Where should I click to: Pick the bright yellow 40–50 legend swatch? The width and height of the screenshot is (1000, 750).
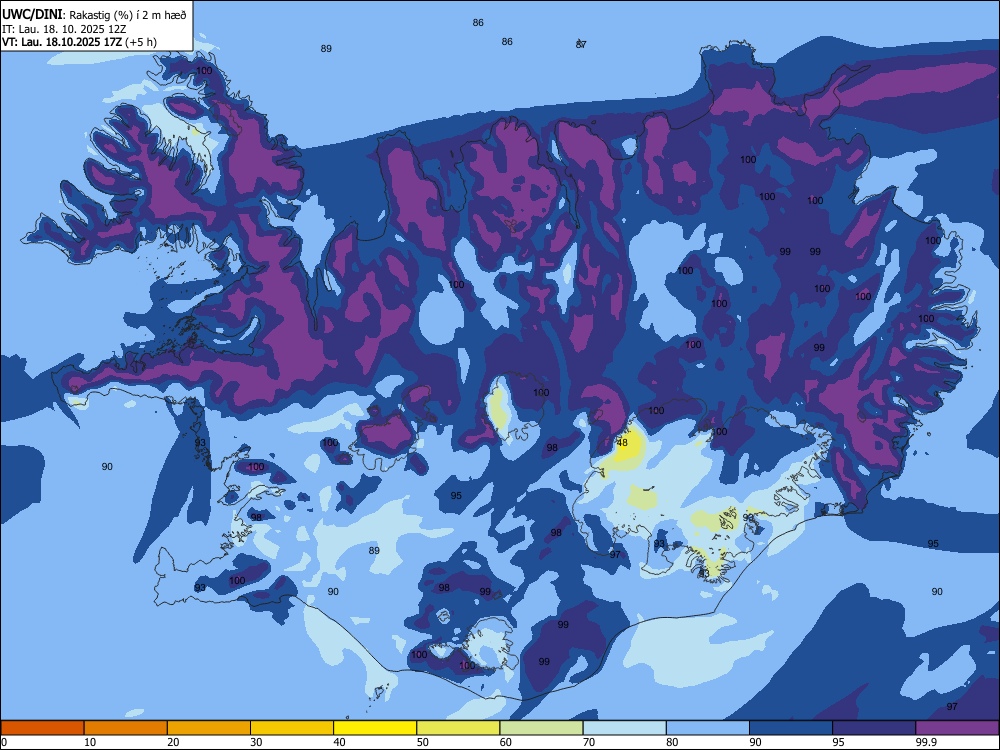click(x=375, y=728)
